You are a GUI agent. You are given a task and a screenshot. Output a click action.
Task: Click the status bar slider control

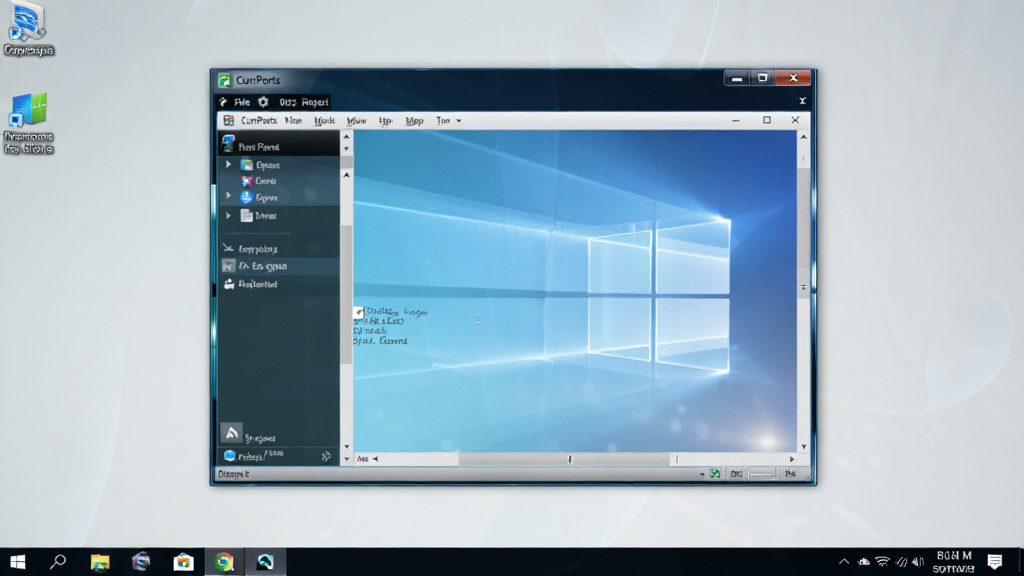762,473
